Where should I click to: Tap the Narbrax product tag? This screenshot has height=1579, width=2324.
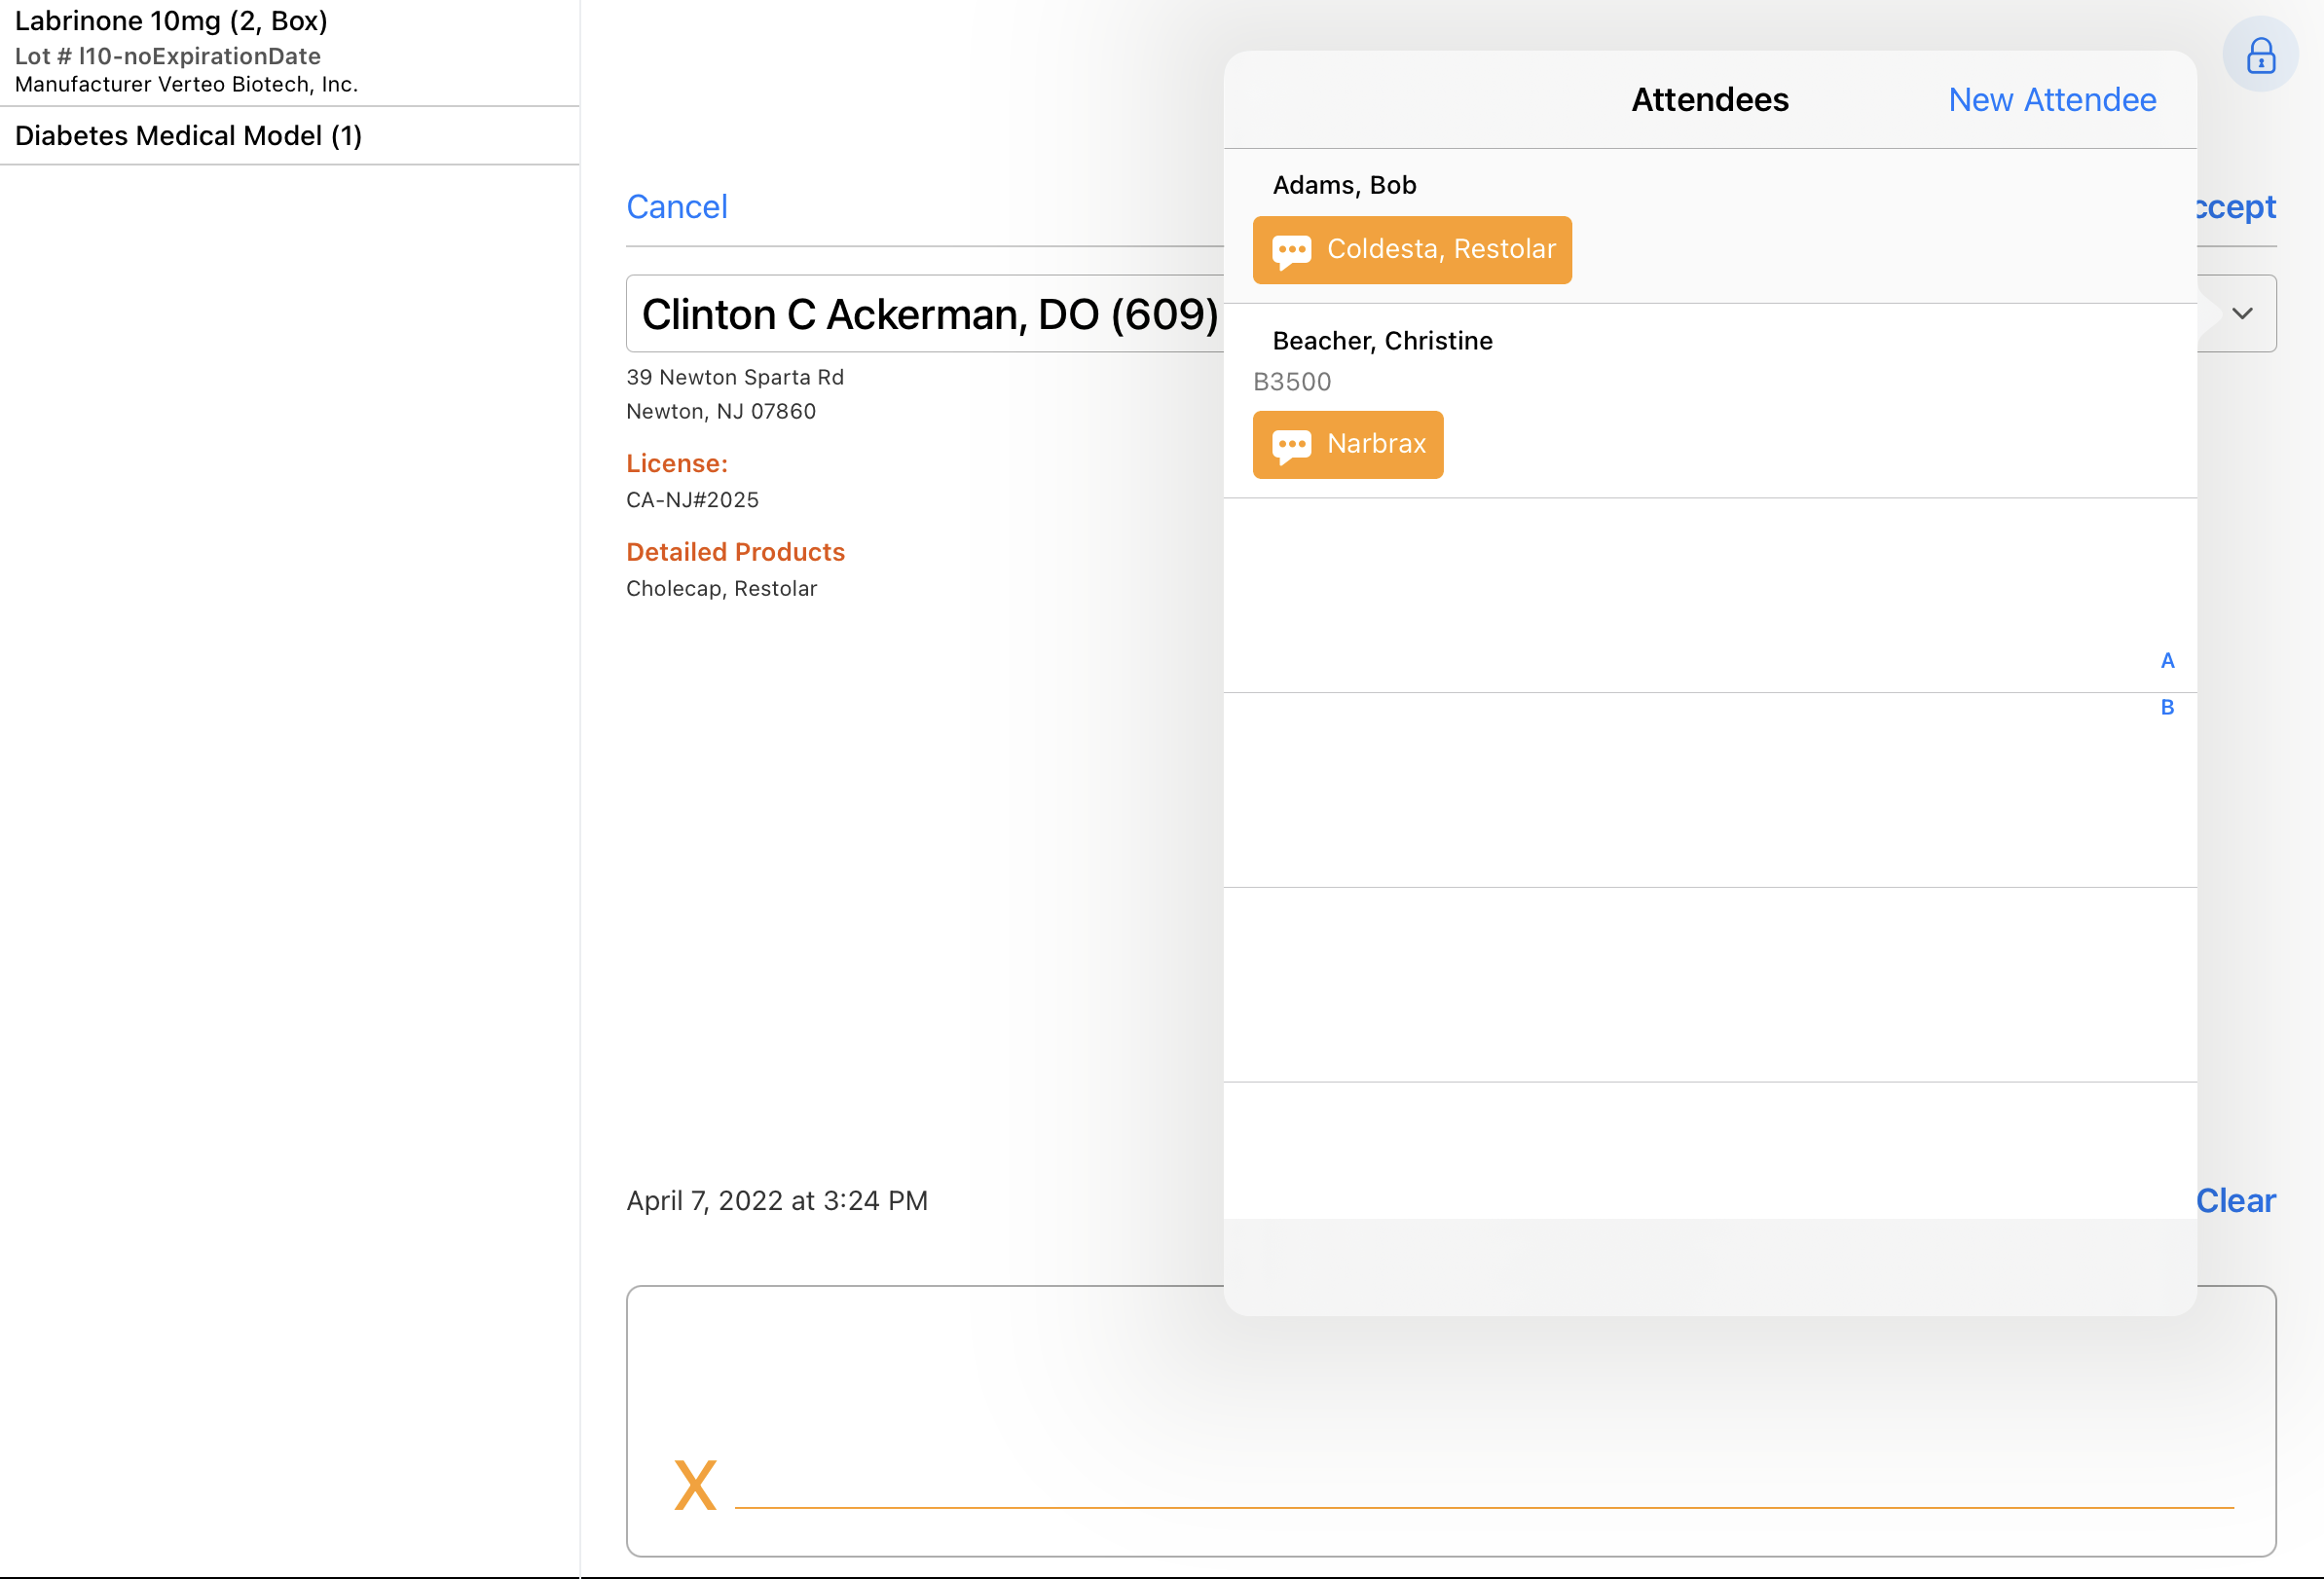tap(1375, 444)
